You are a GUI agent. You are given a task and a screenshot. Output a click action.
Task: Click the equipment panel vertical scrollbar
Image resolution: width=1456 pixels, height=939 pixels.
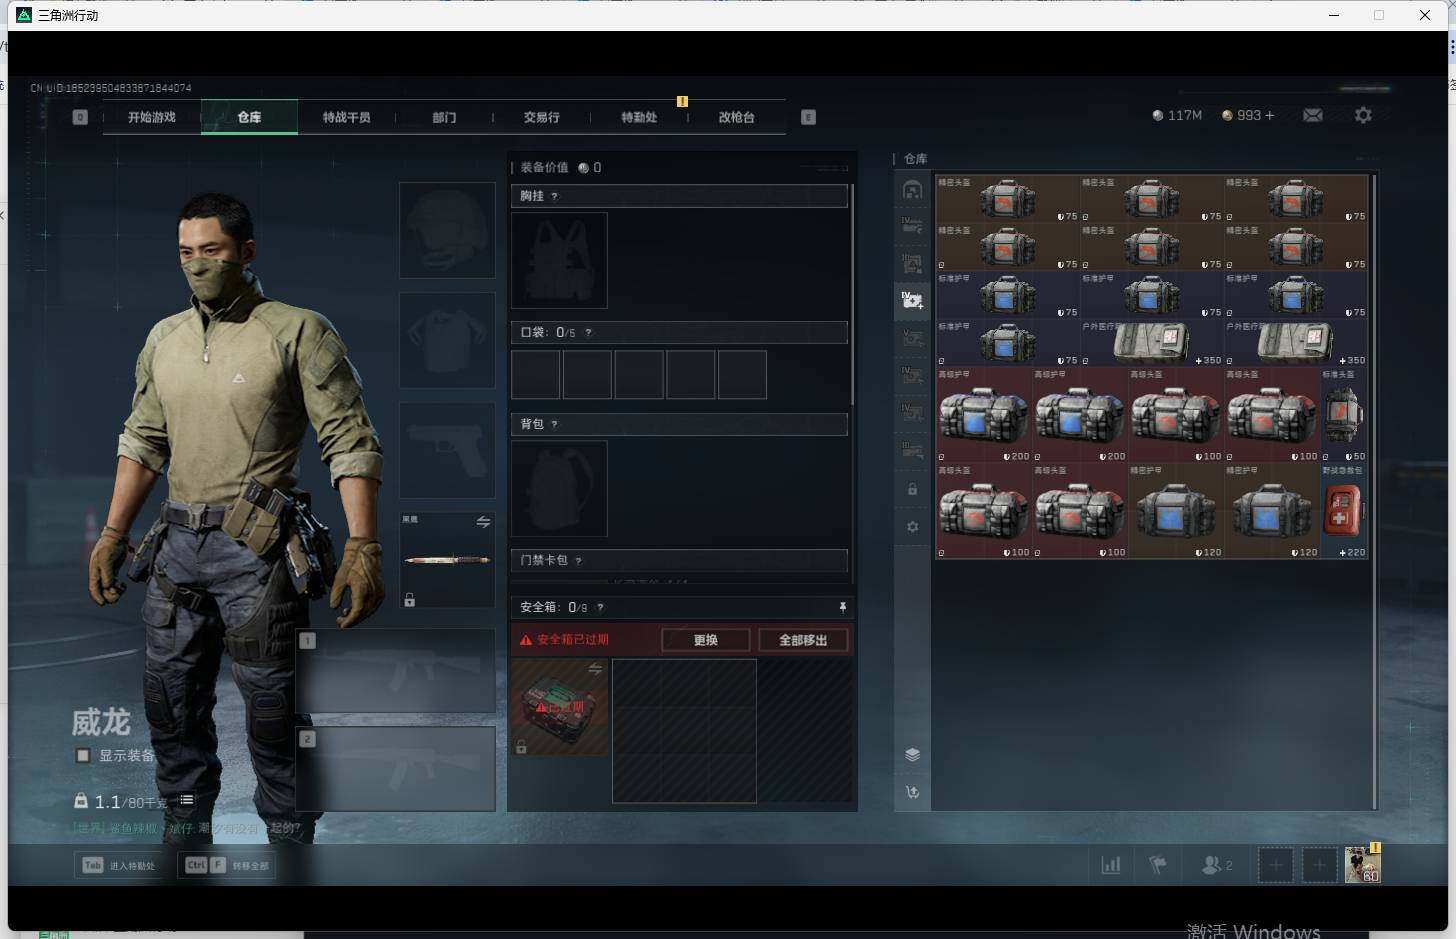[852, 295]
